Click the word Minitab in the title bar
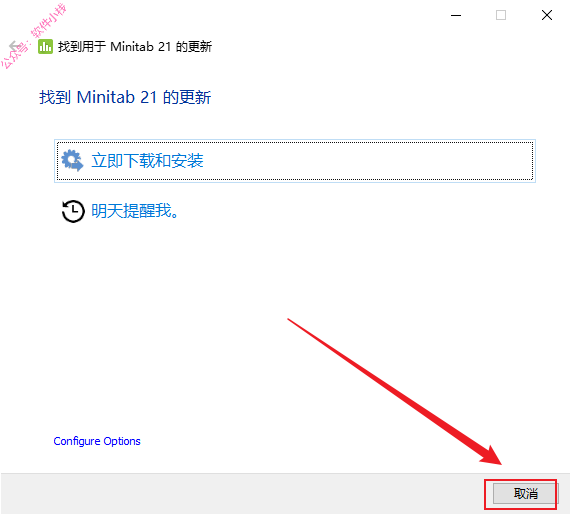 click(132, 47)
